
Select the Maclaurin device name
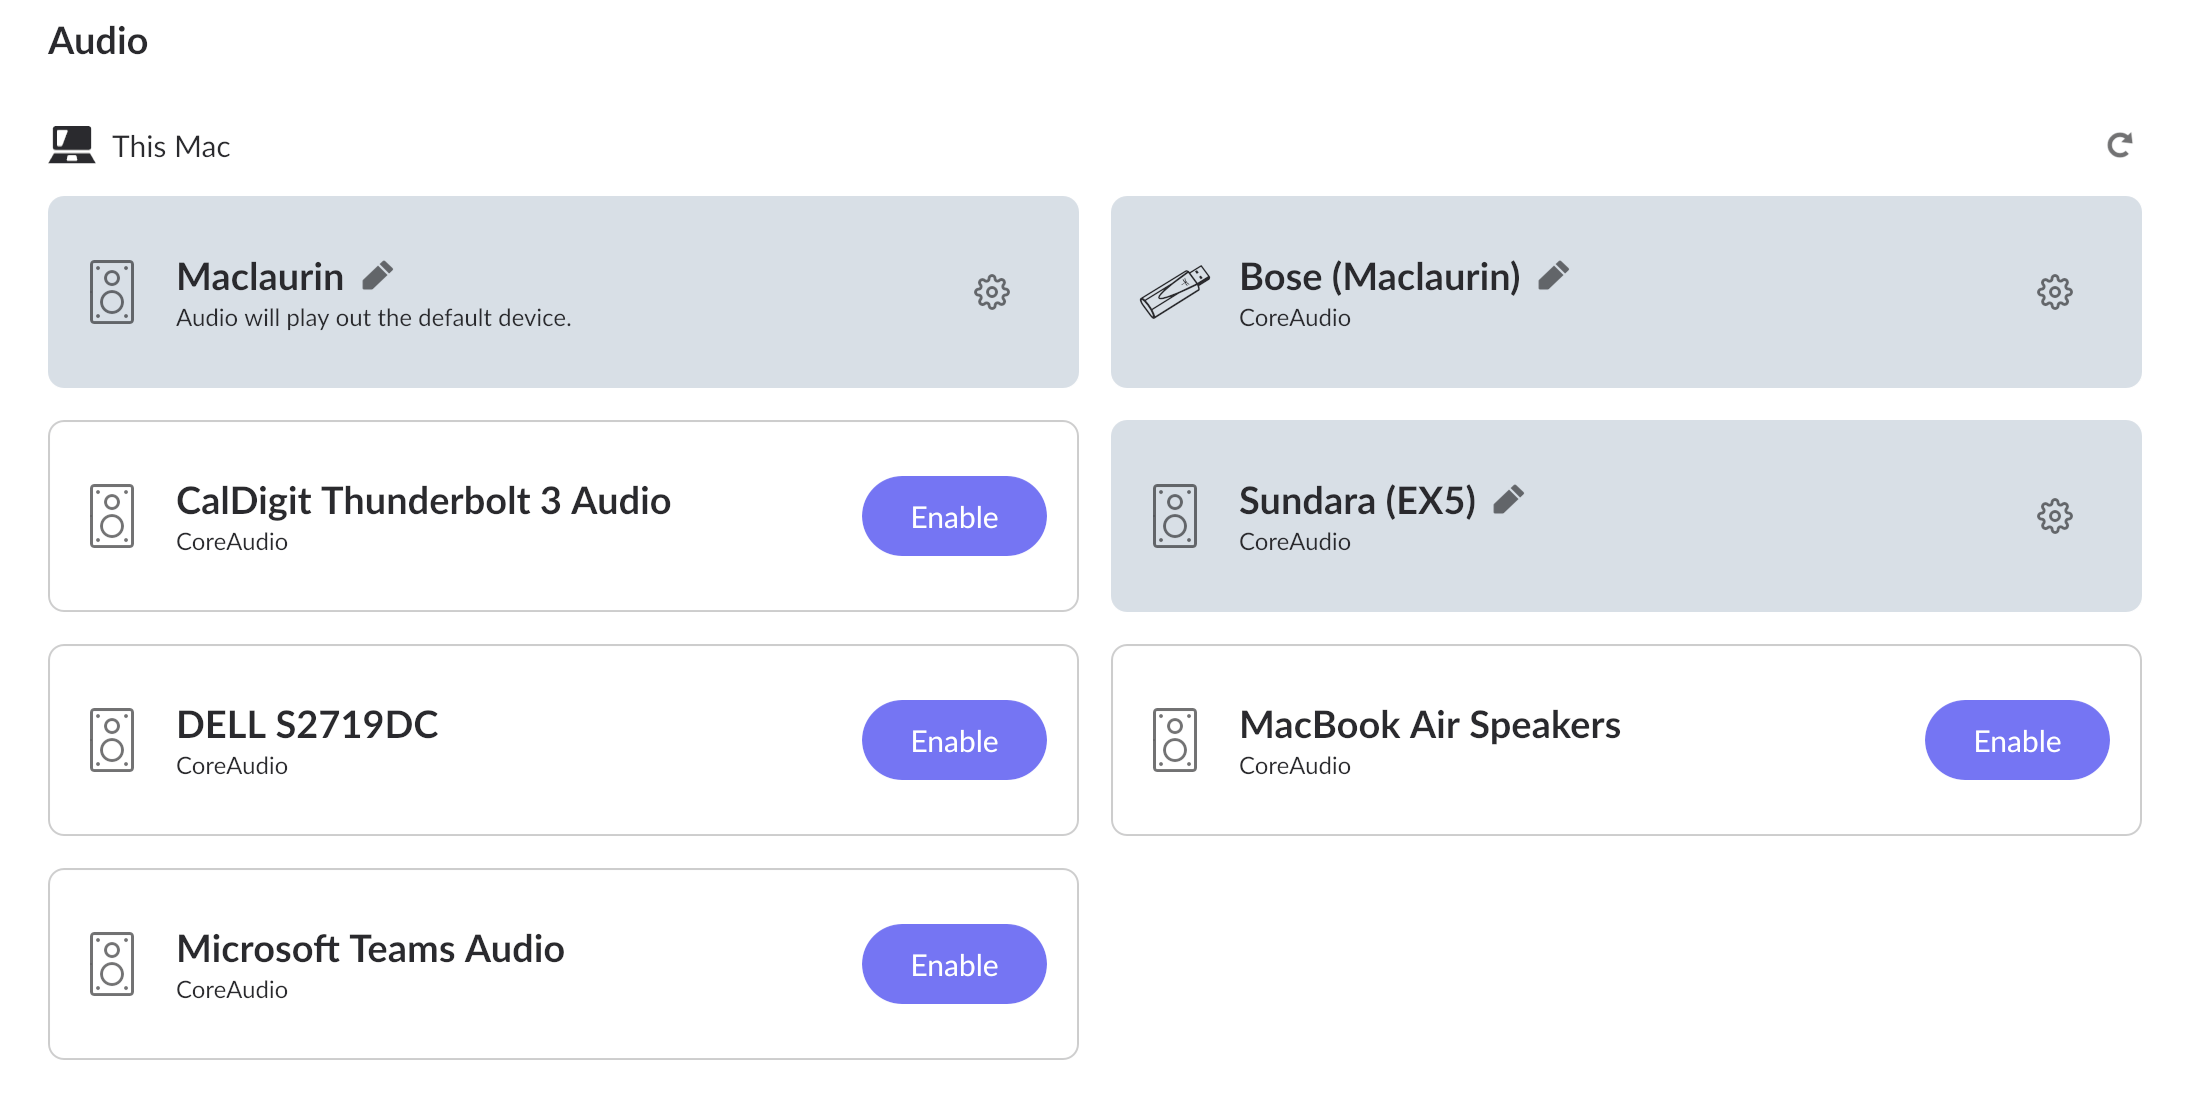(x=260, y=277)
